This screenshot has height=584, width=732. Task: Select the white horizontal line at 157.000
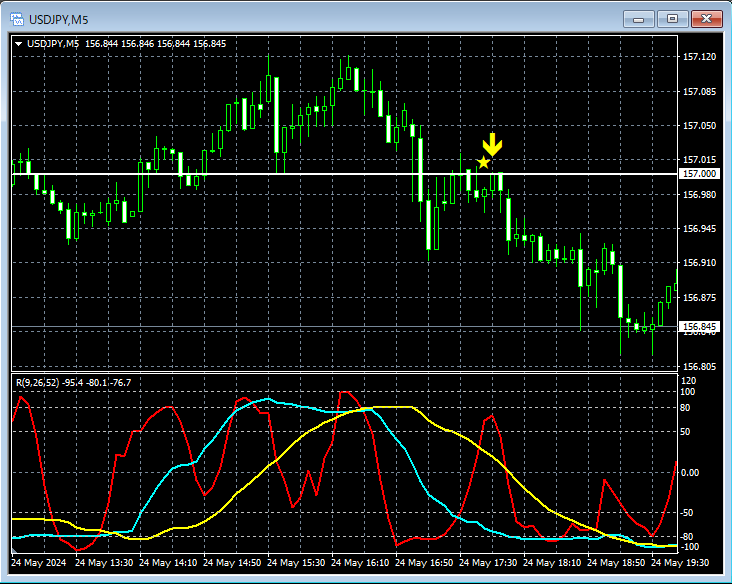click(x=300, y=174)
